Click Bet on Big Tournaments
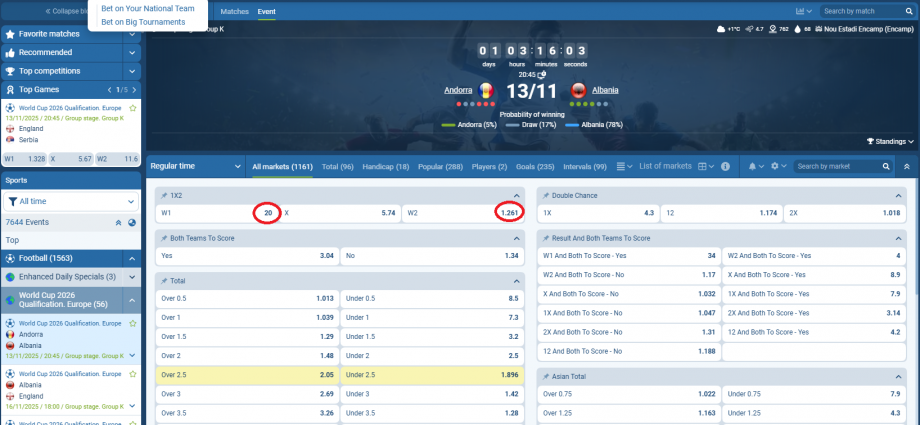This screenshot has height=425, width=920. [143, 22]
